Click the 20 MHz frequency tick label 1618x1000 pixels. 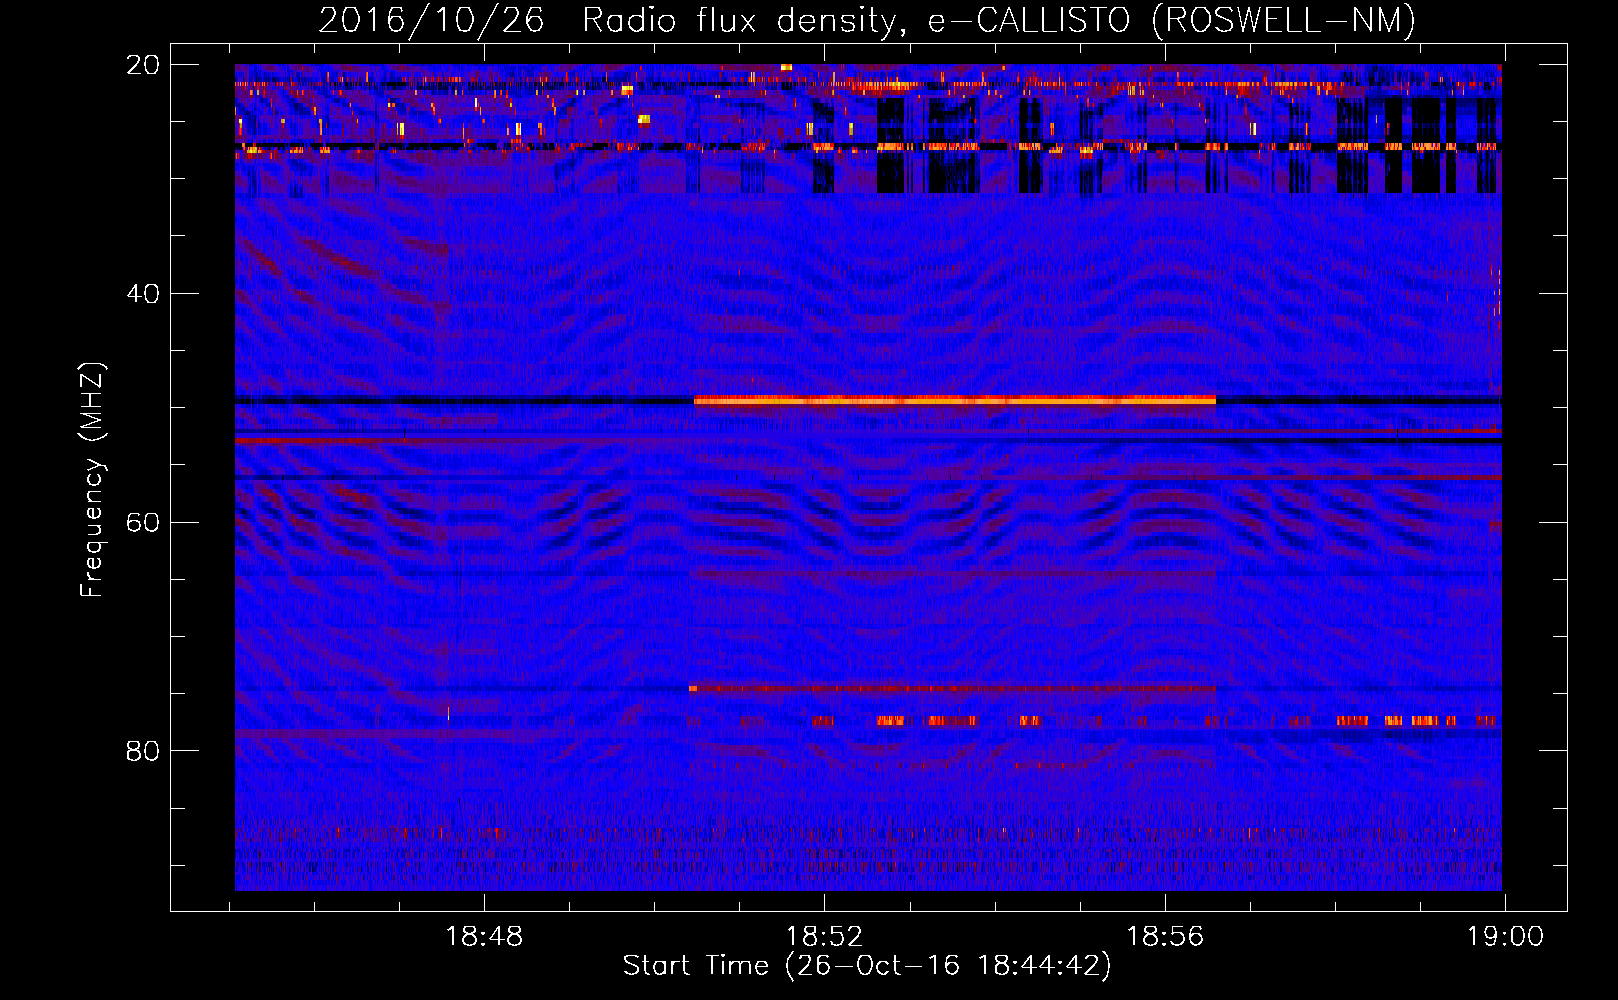pyautogui.click(x=142, y=65)
